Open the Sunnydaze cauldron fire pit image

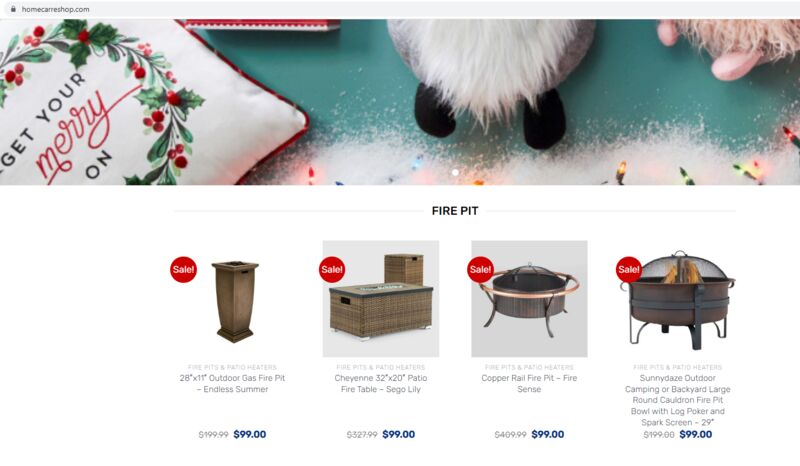[x=678, y=299]
